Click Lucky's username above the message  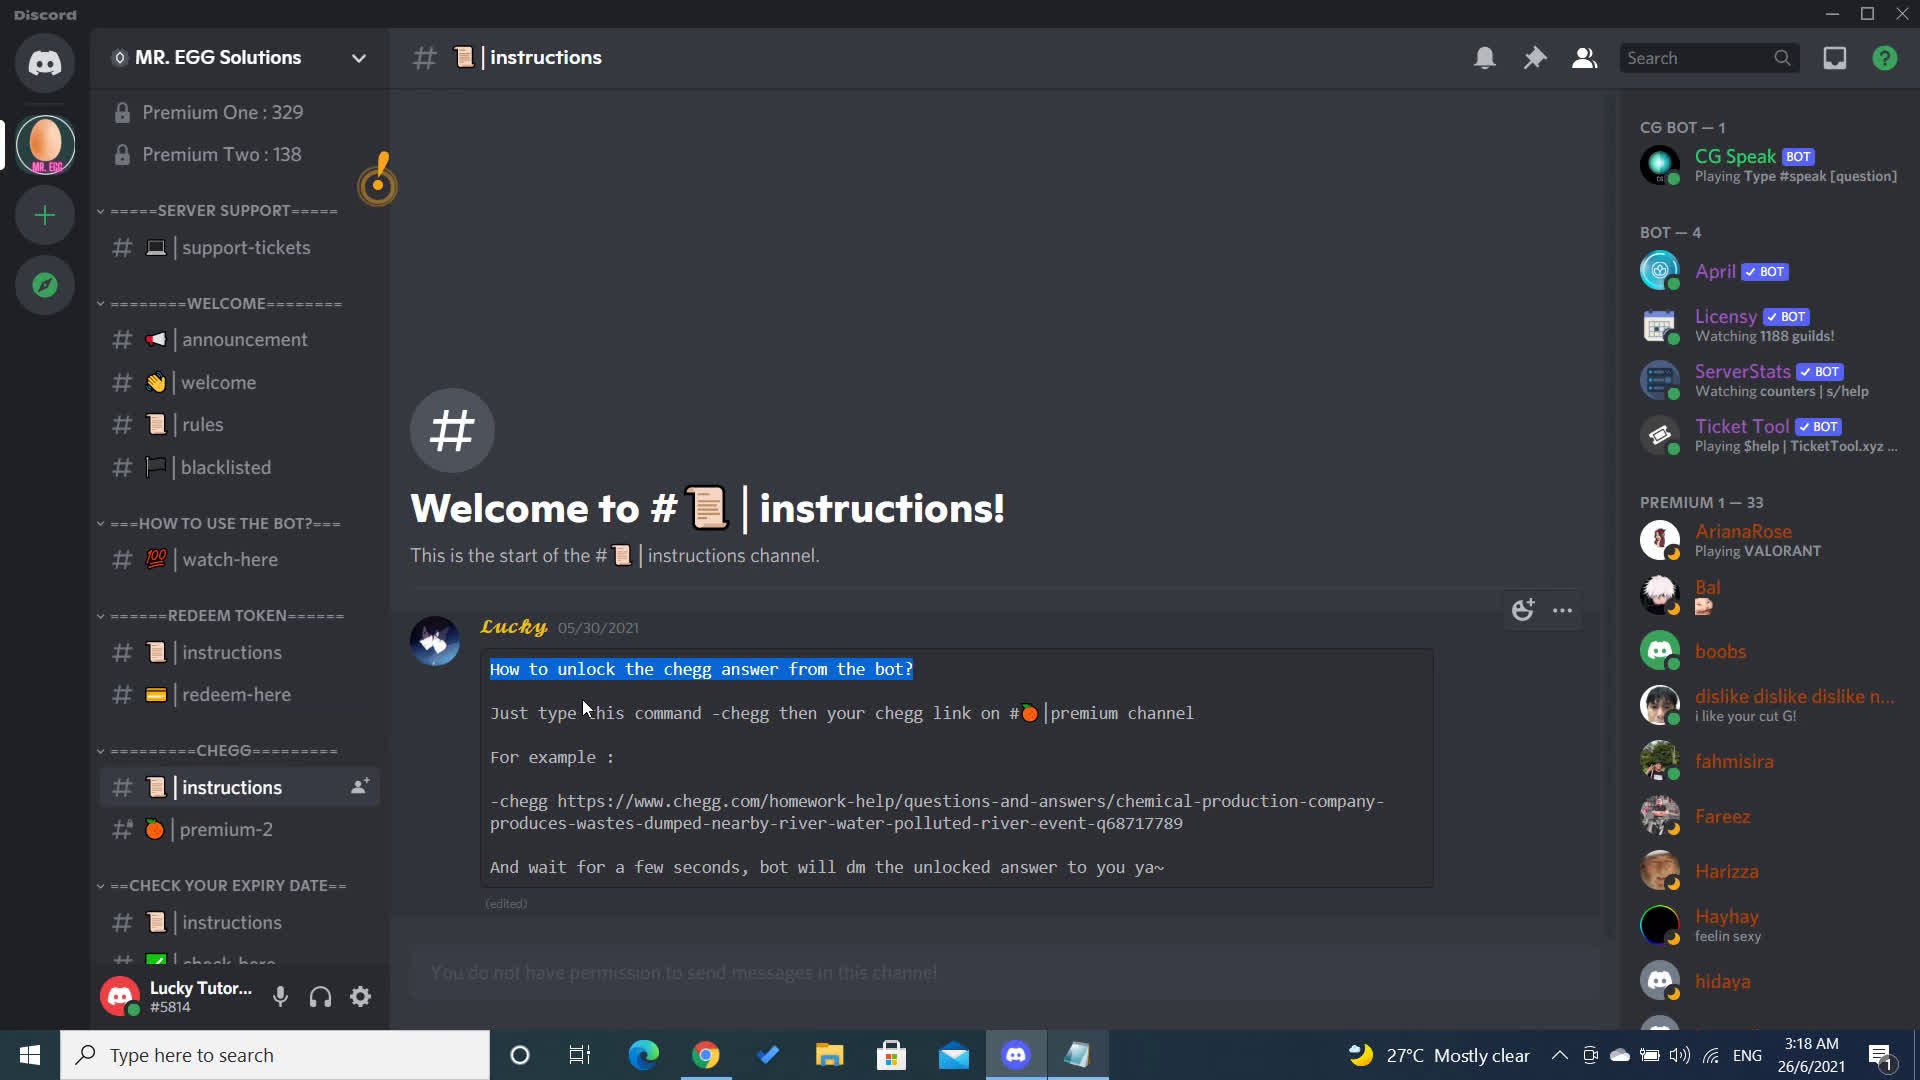(512, 627)
